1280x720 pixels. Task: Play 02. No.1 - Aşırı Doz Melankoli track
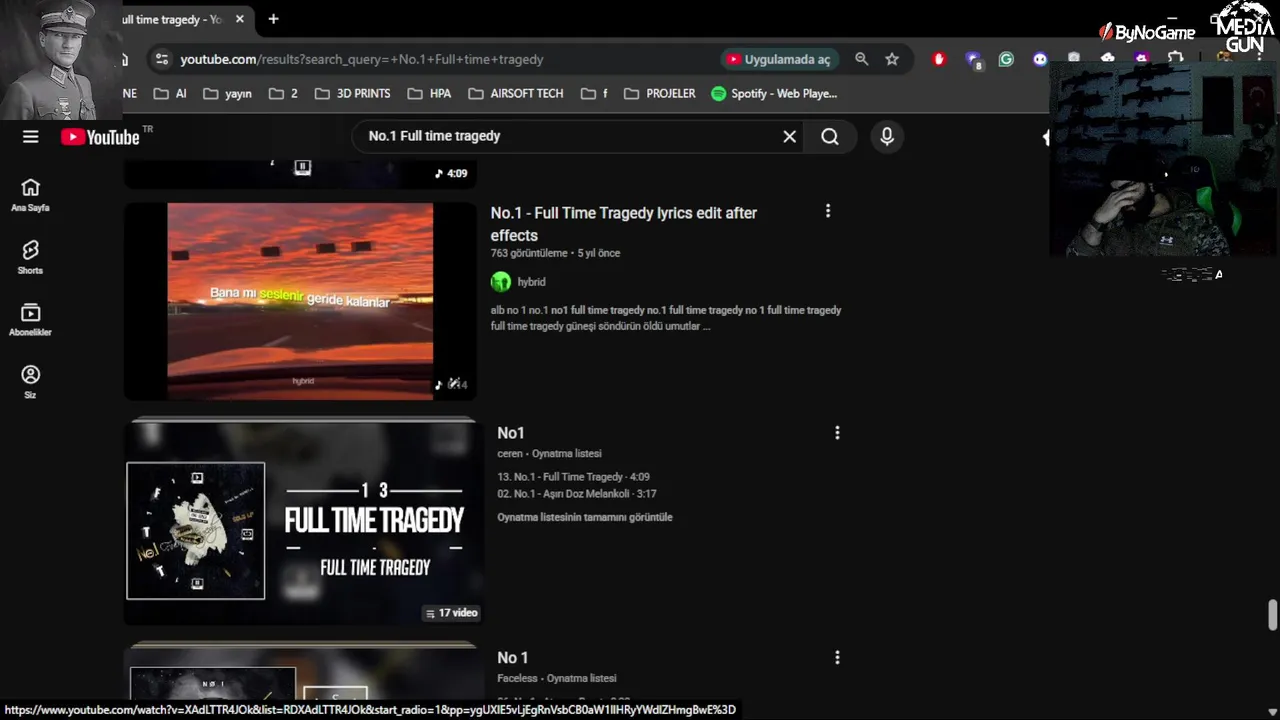577,494
